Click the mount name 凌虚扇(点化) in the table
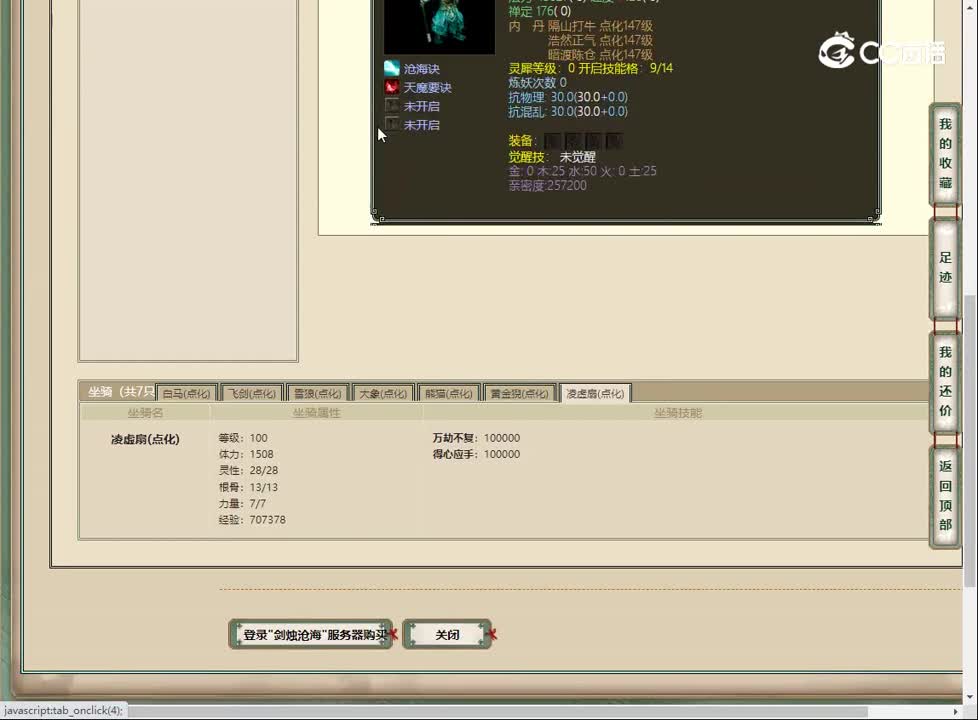Screen dimensions: 978x720 [x=145, y=439]
